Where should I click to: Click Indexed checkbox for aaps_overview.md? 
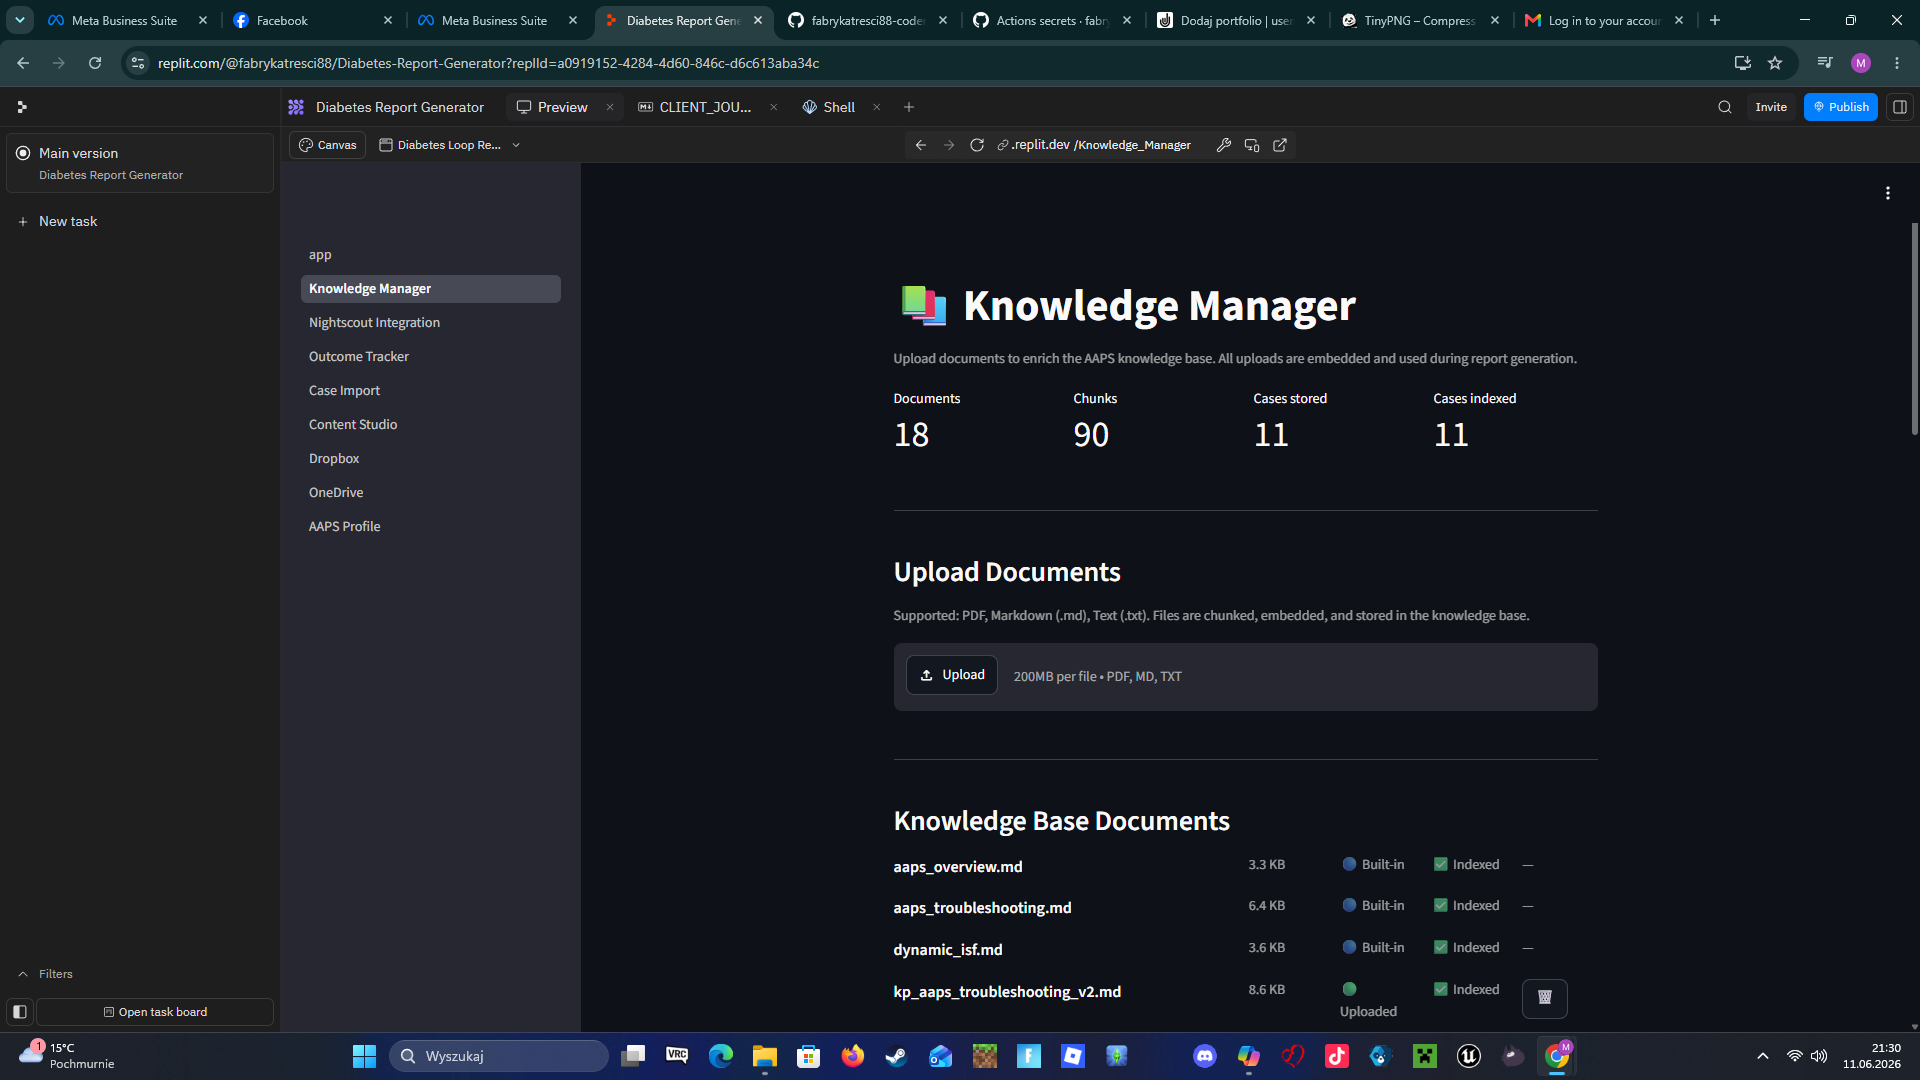pos(1440,864)
